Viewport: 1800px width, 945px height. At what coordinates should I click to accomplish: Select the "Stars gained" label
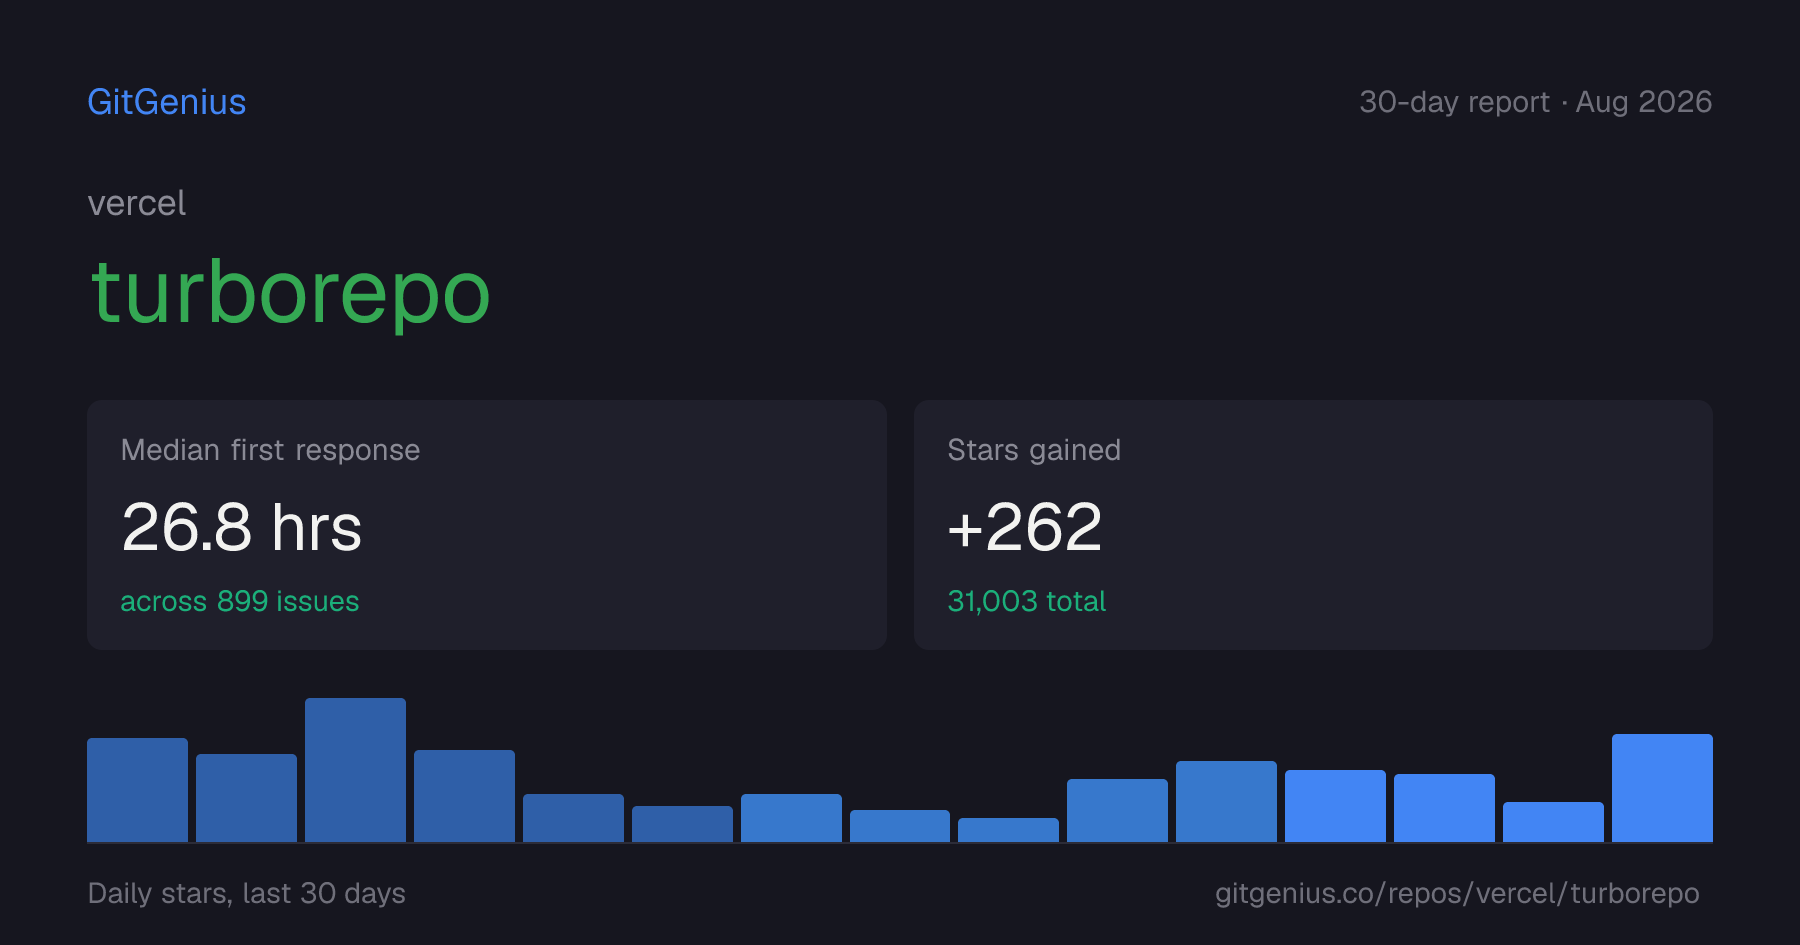pos(1034,450)
